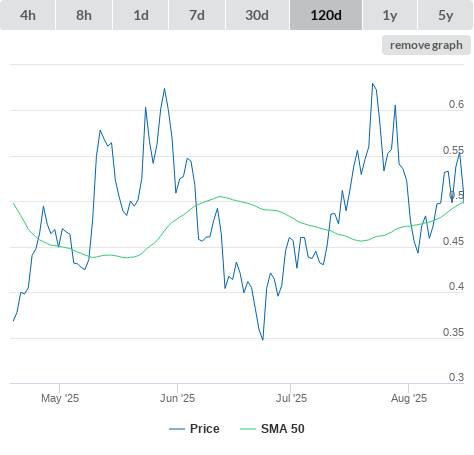Click the remove graph button
This screenshot has height=455, width=474.
[x=426, y=45]
